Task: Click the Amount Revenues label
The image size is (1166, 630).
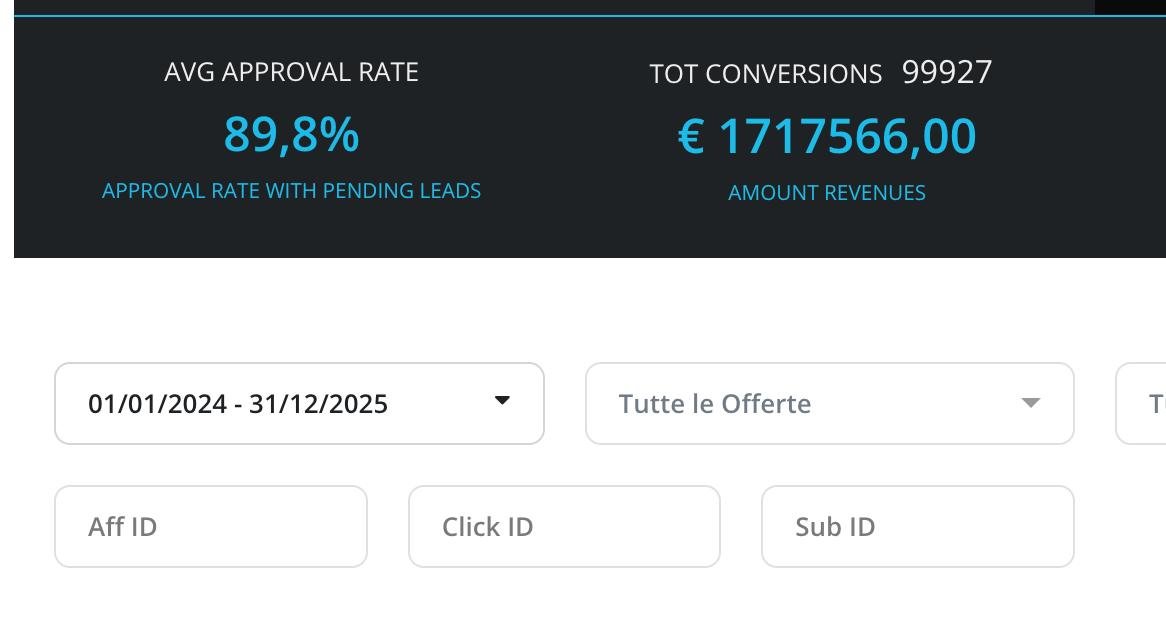Action: pyautogui.click(x=827, y=193)
